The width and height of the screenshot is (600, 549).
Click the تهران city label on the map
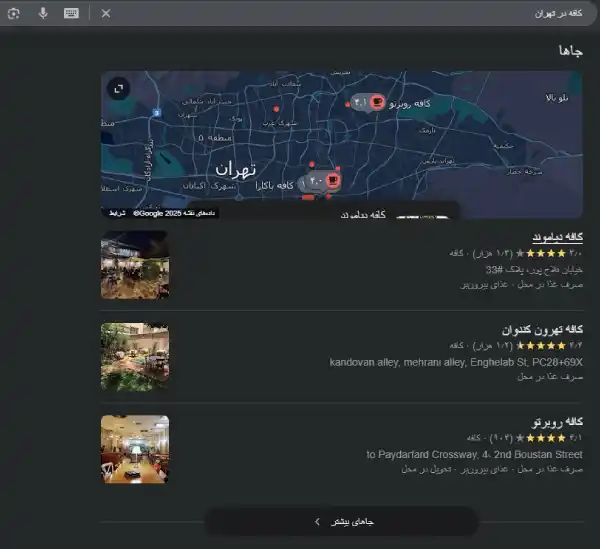coord(236,167)
